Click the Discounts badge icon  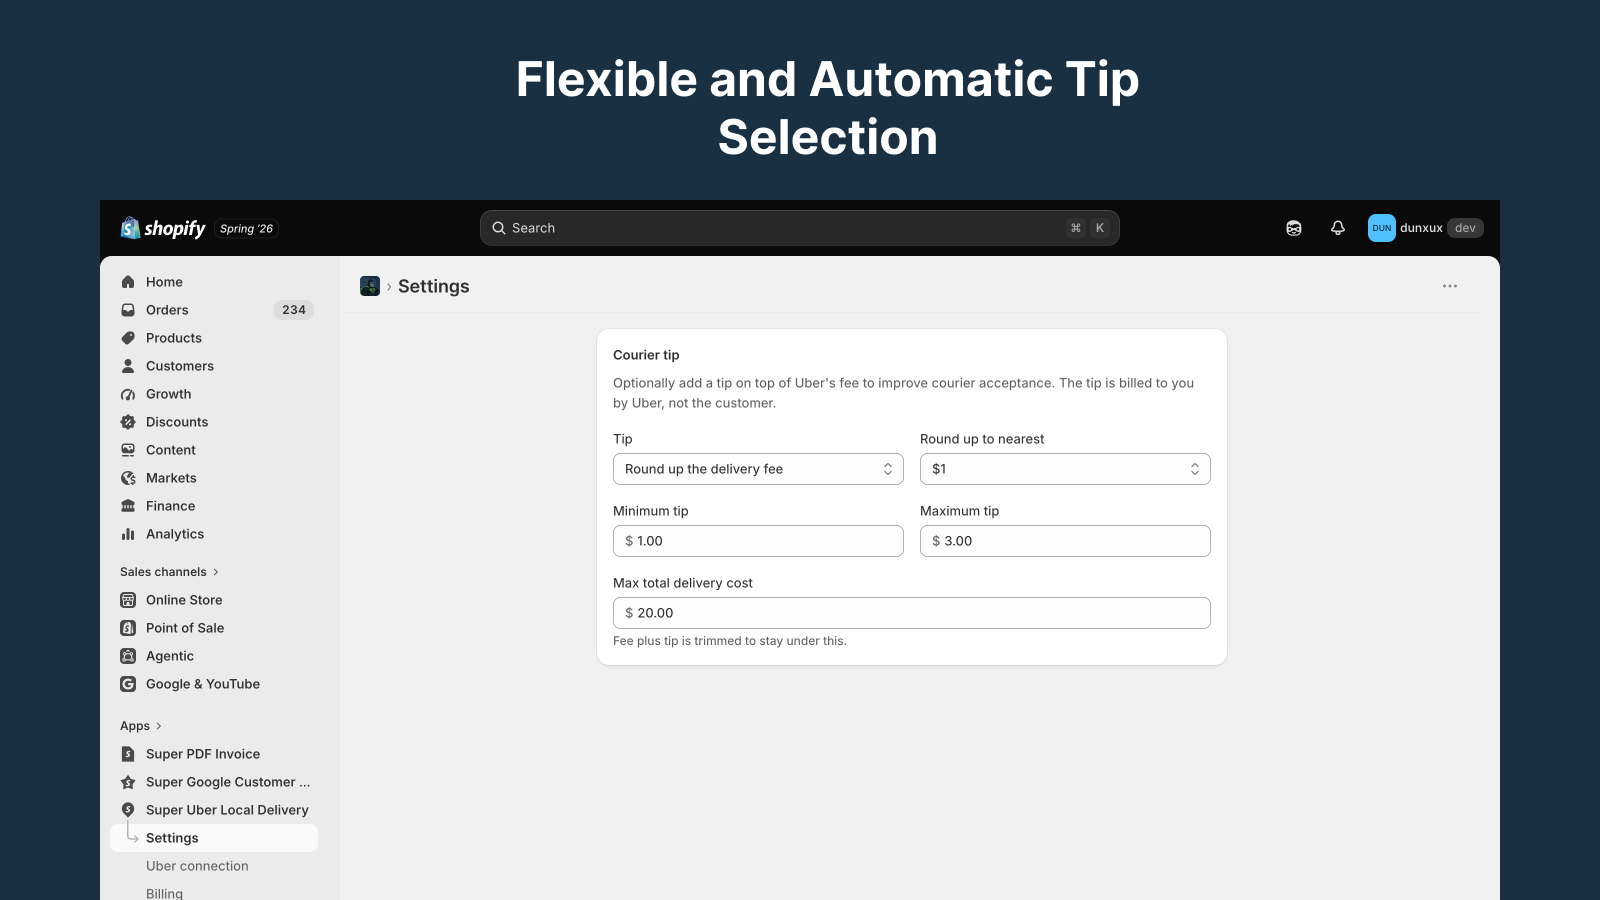128,422
